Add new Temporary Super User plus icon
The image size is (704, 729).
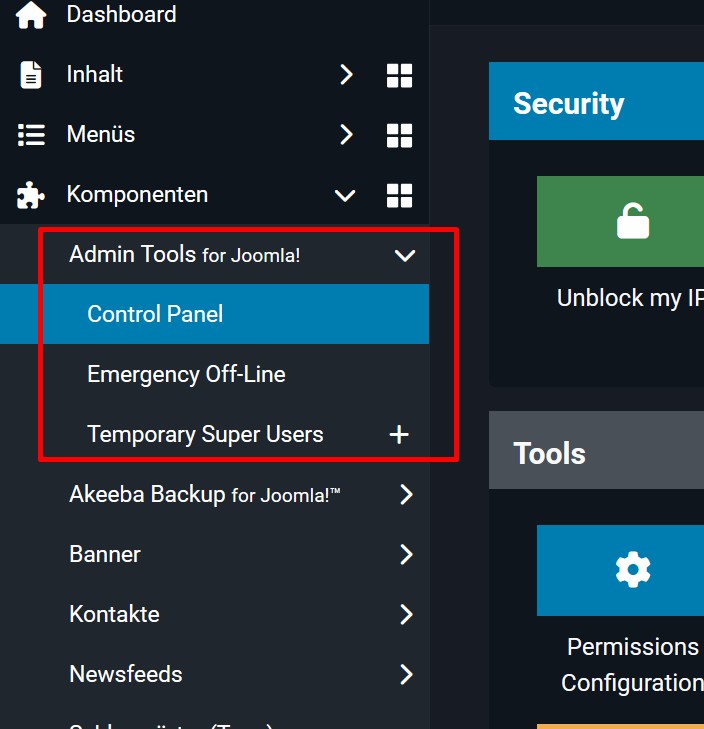[398, 434]
